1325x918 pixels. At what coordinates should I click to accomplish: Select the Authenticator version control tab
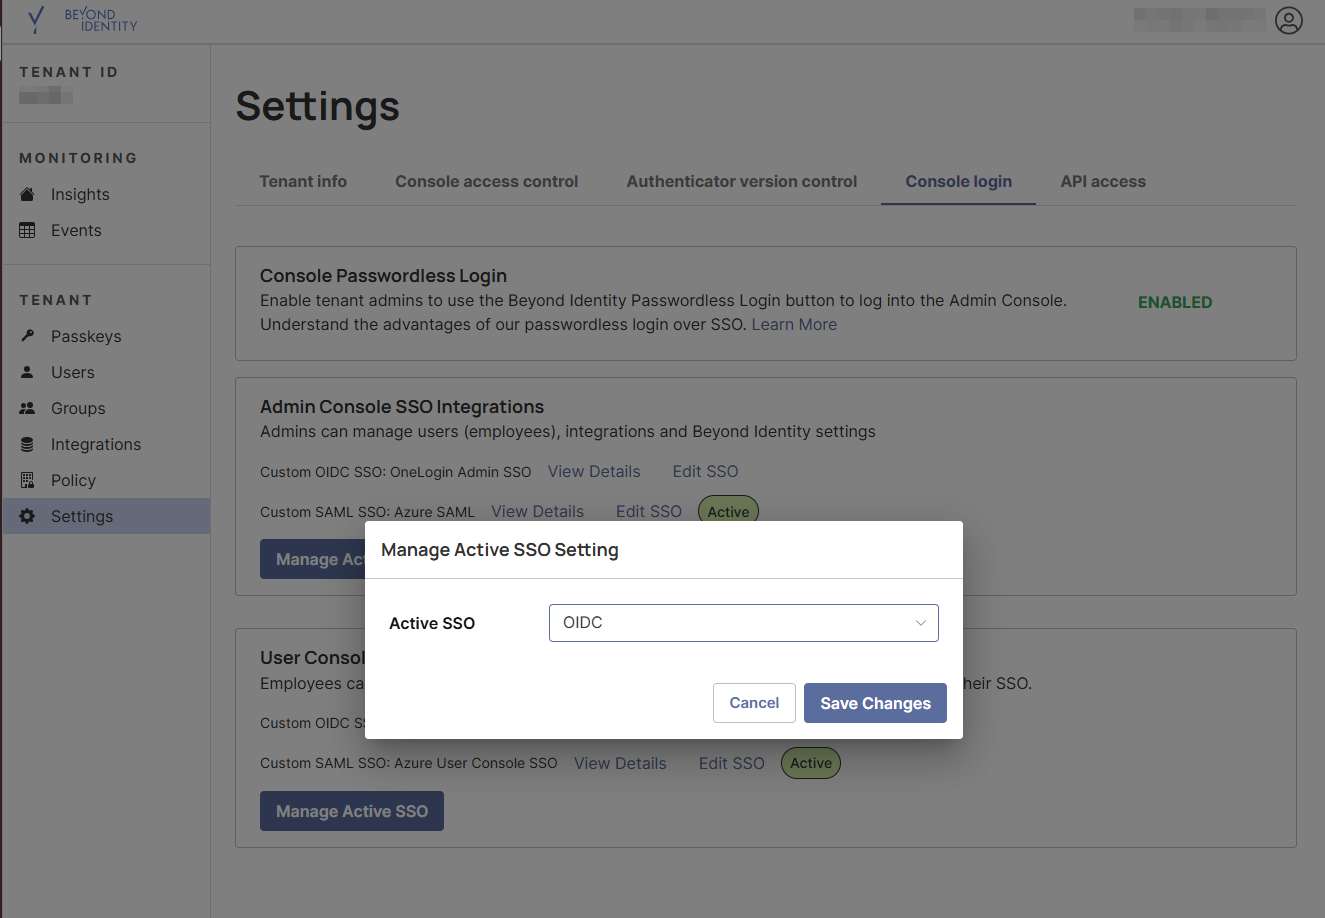tap(741, 181)
